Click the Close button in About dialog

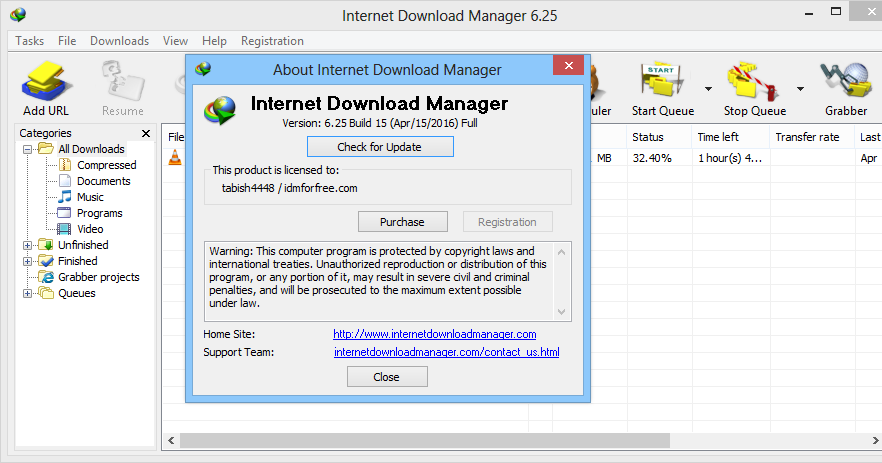tap(387, 377)
